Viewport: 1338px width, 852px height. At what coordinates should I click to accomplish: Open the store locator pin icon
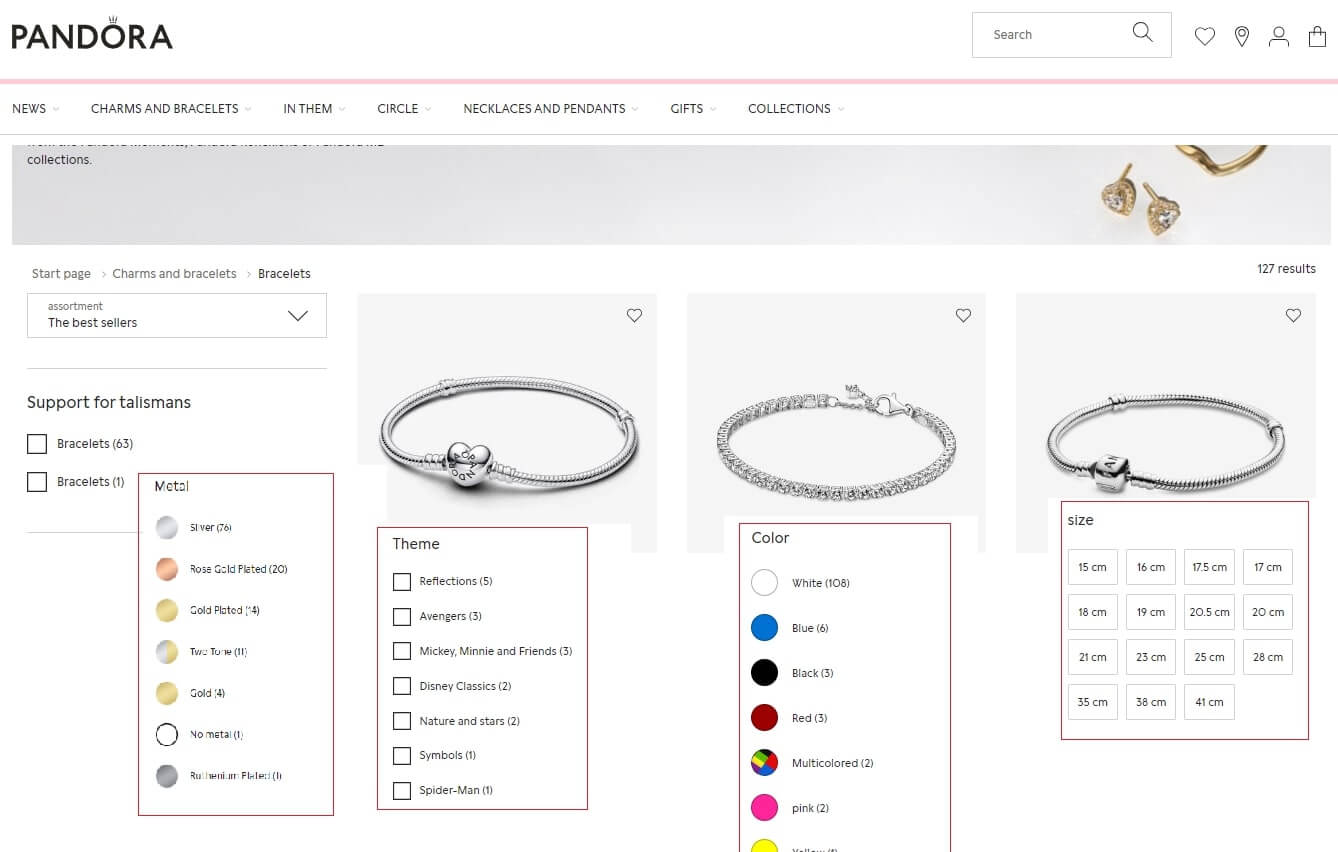click(1242, 37)
